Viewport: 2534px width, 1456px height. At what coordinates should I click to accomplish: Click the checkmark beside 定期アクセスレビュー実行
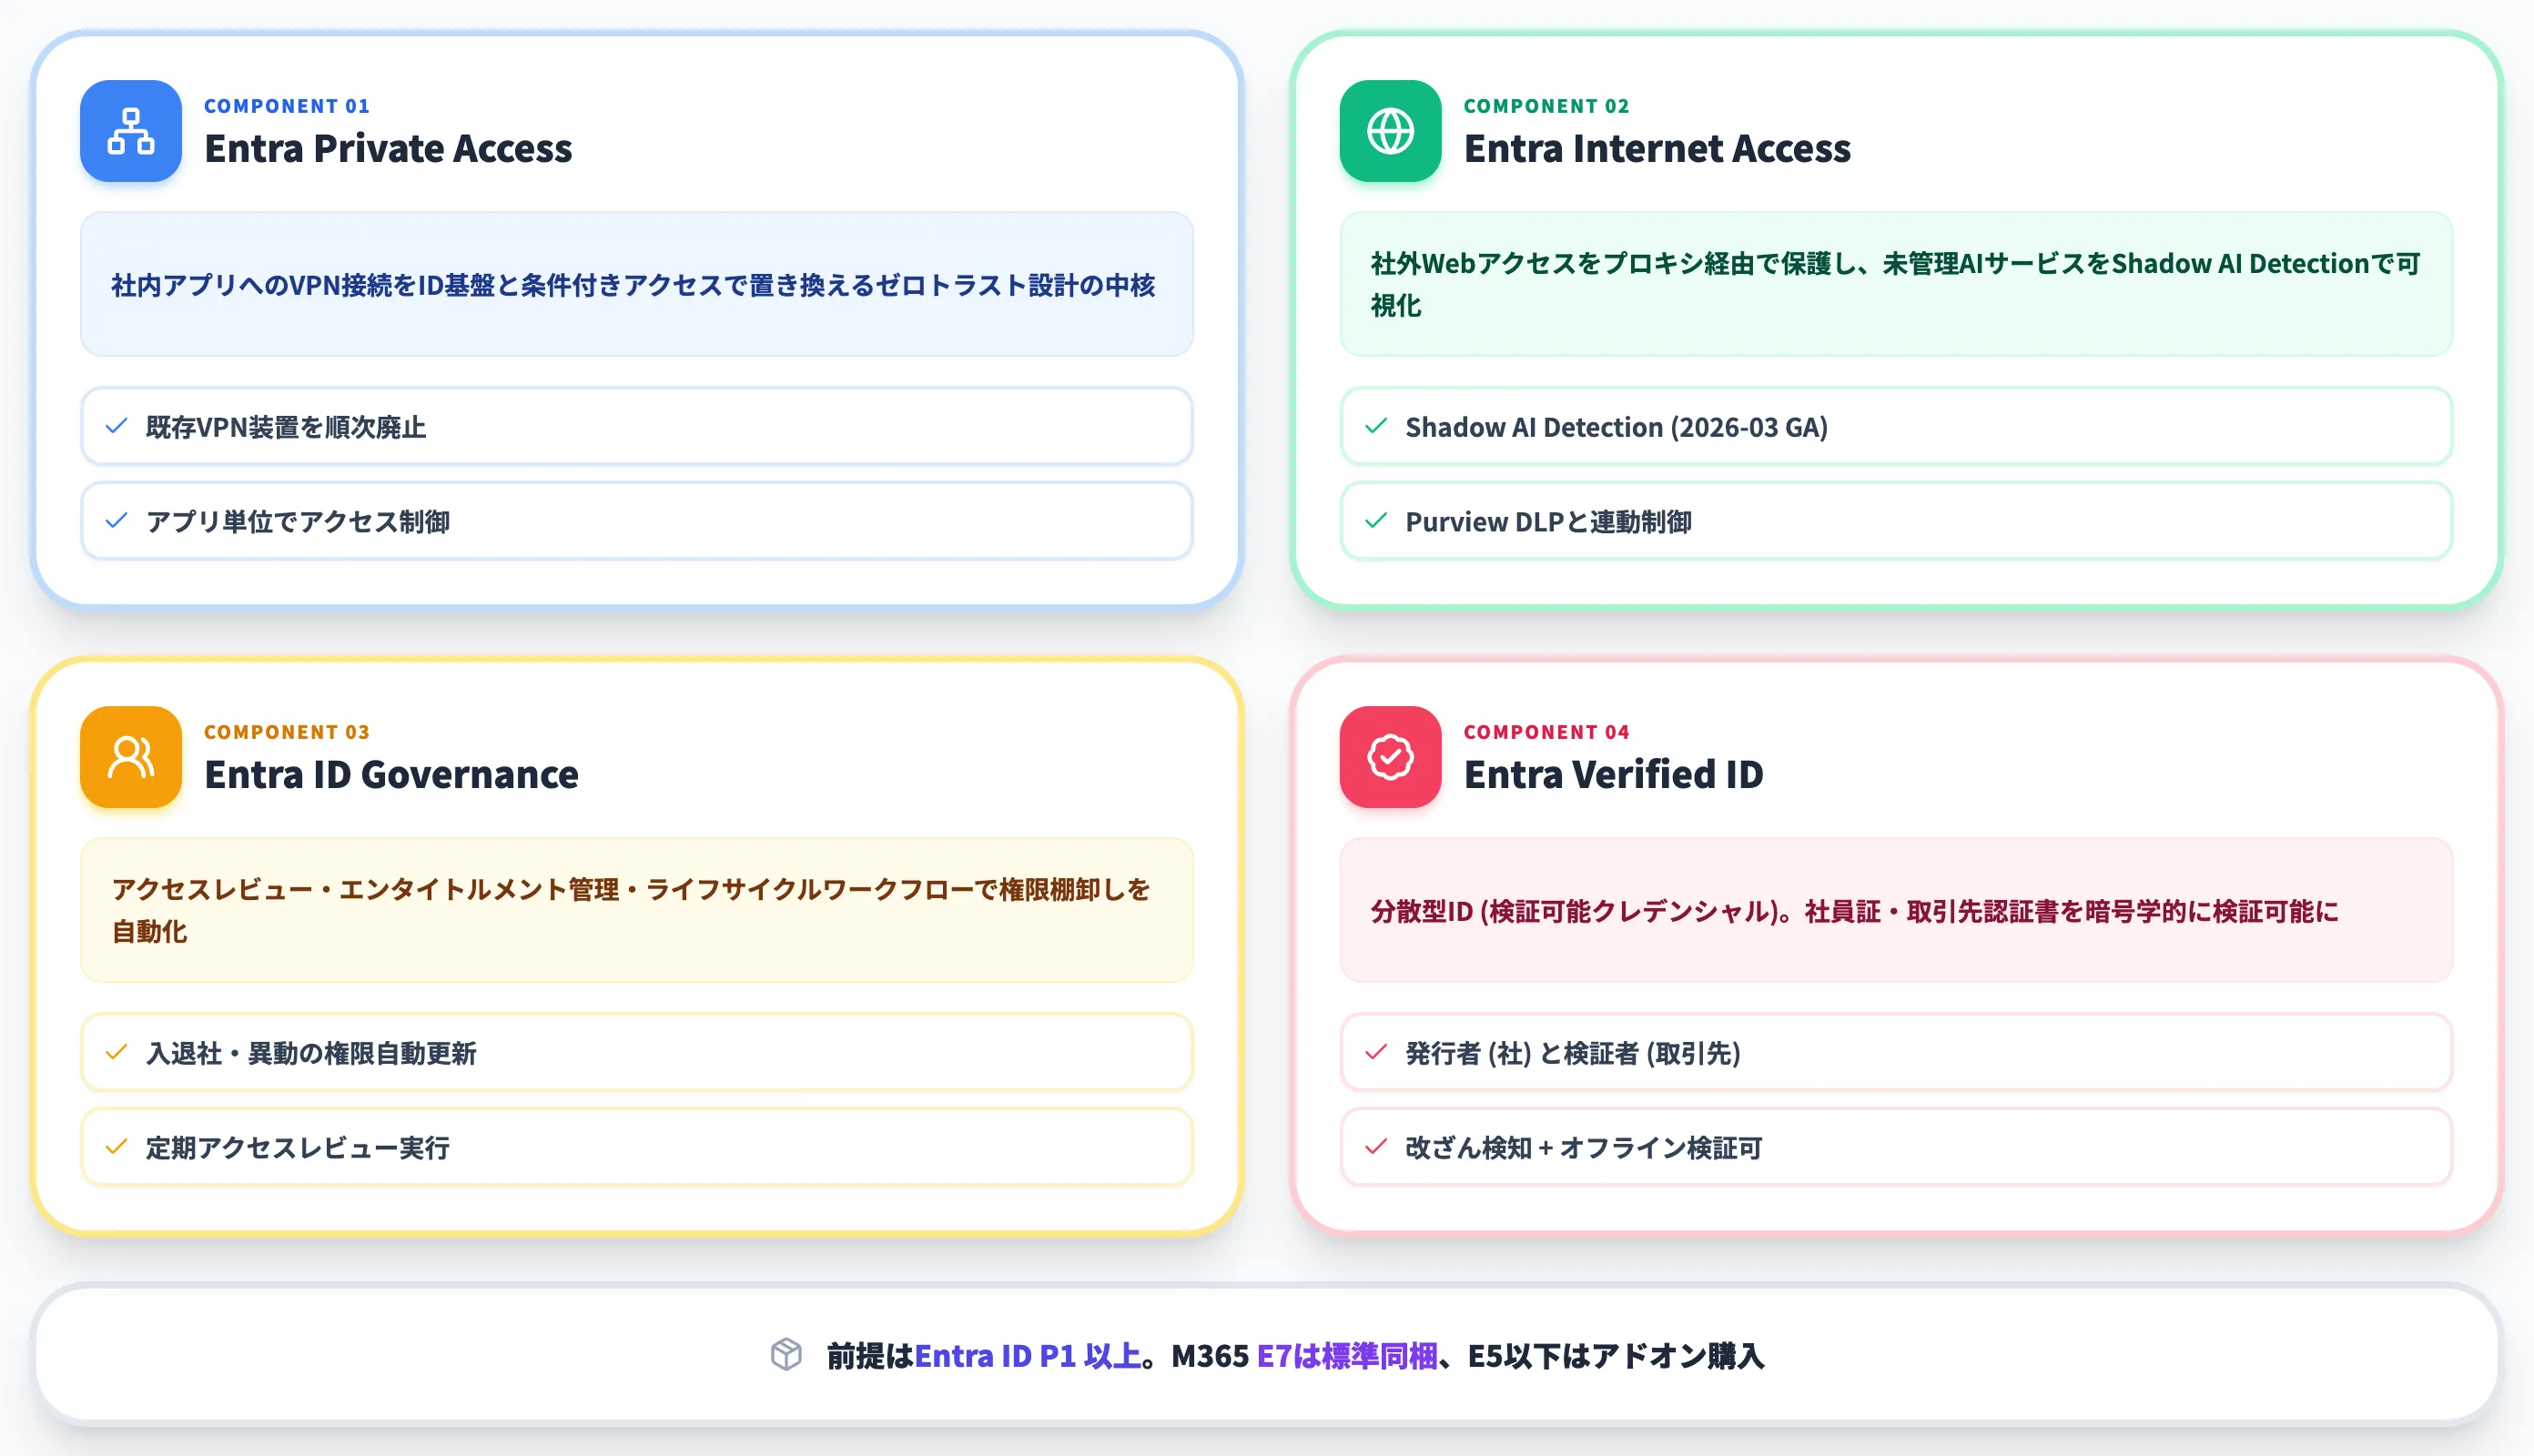[x=116, y=1147]
